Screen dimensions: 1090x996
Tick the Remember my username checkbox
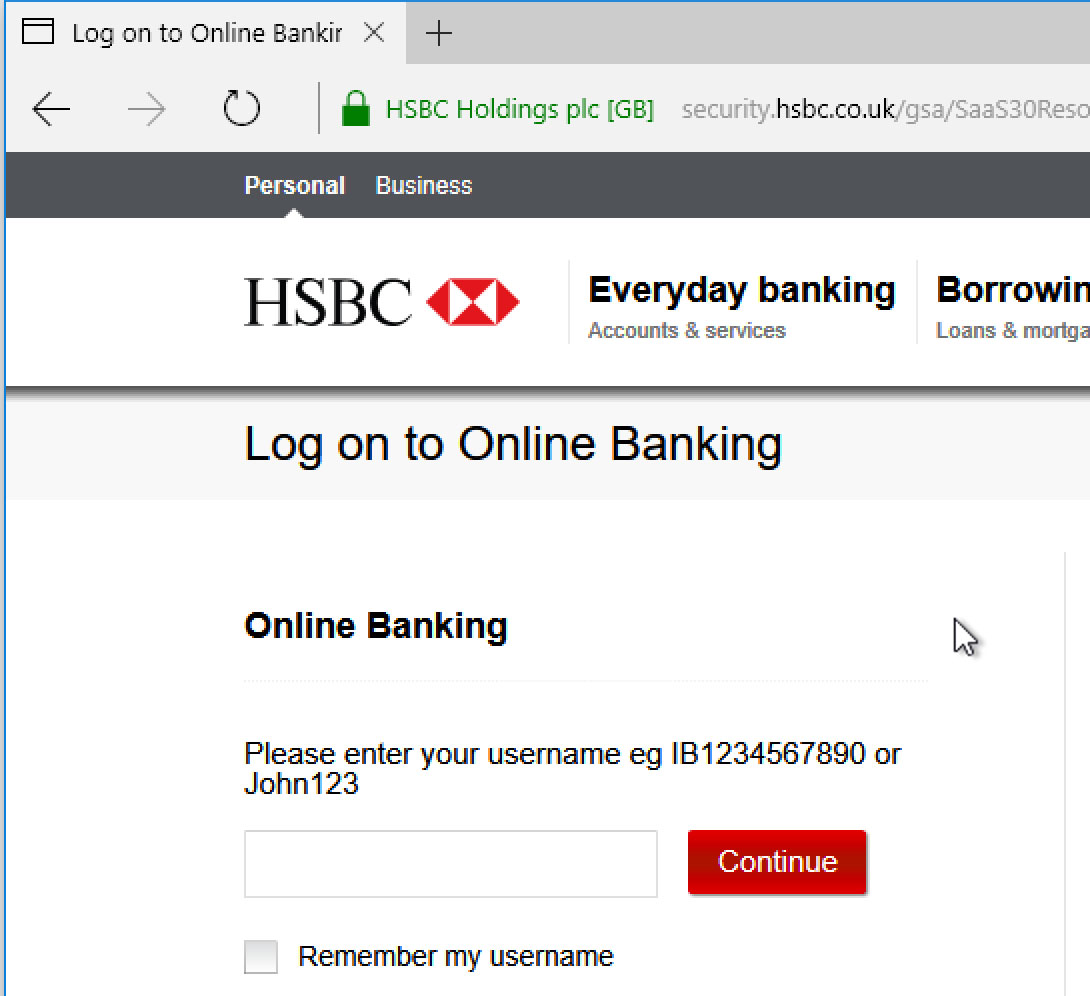click(261, 956)
